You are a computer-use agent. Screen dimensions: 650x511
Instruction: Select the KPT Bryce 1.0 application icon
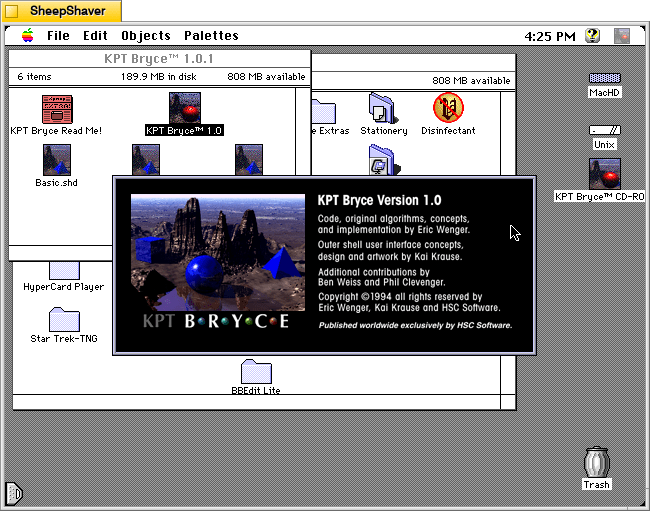[x=185, y=108]
